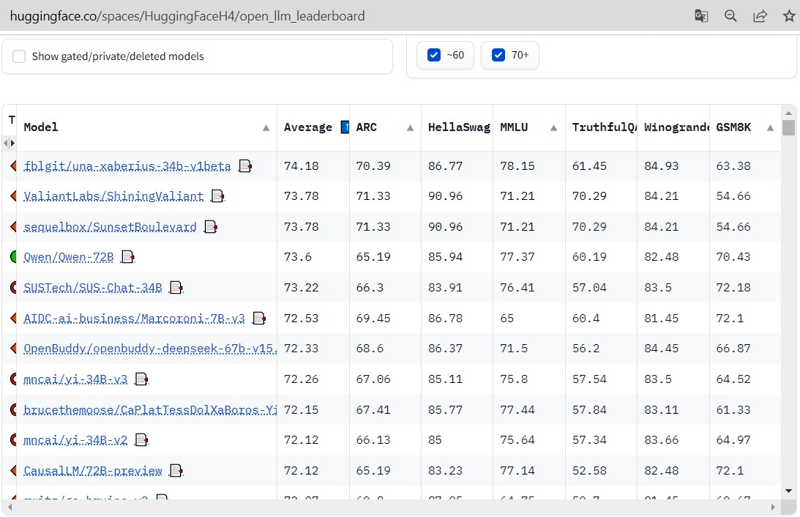The height and width of the screenshot is (517, 800).
Task: Open model card icon for Marcoroni-7B-v3
Action: click(259, 318)
